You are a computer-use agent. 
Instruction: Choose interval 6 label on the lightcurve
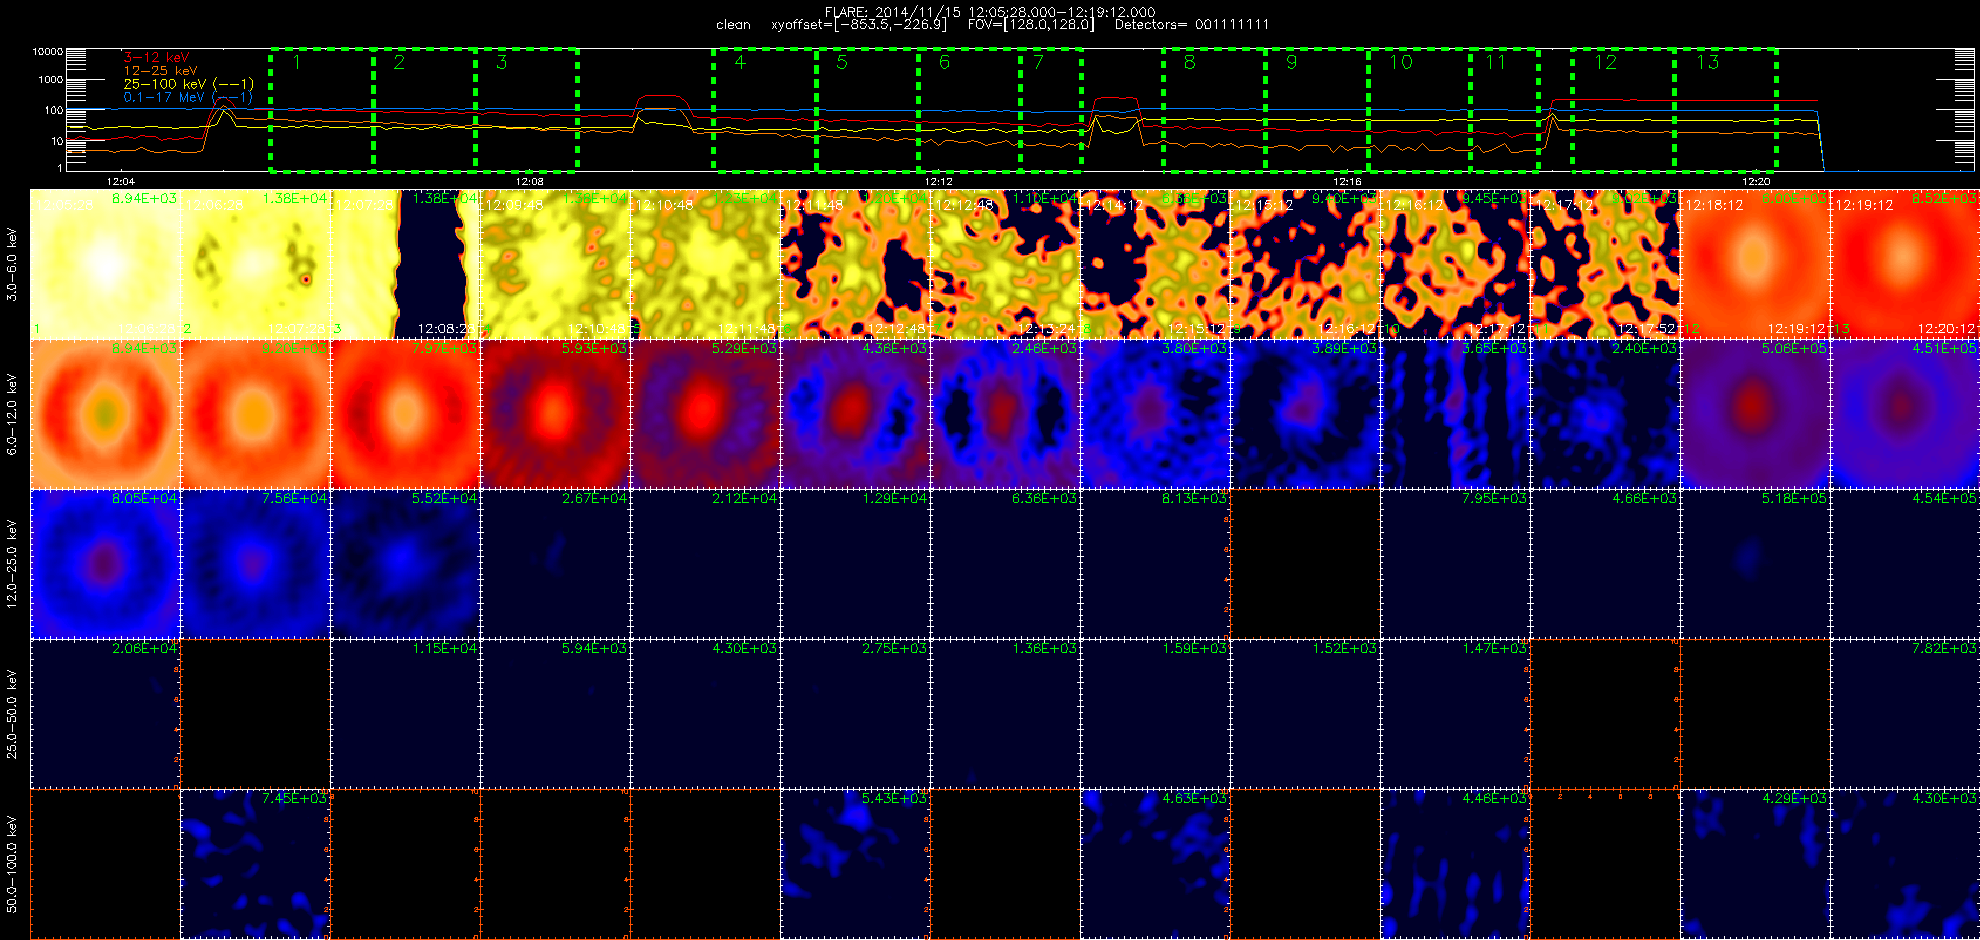pyautogui.click(x=944, y=62)
